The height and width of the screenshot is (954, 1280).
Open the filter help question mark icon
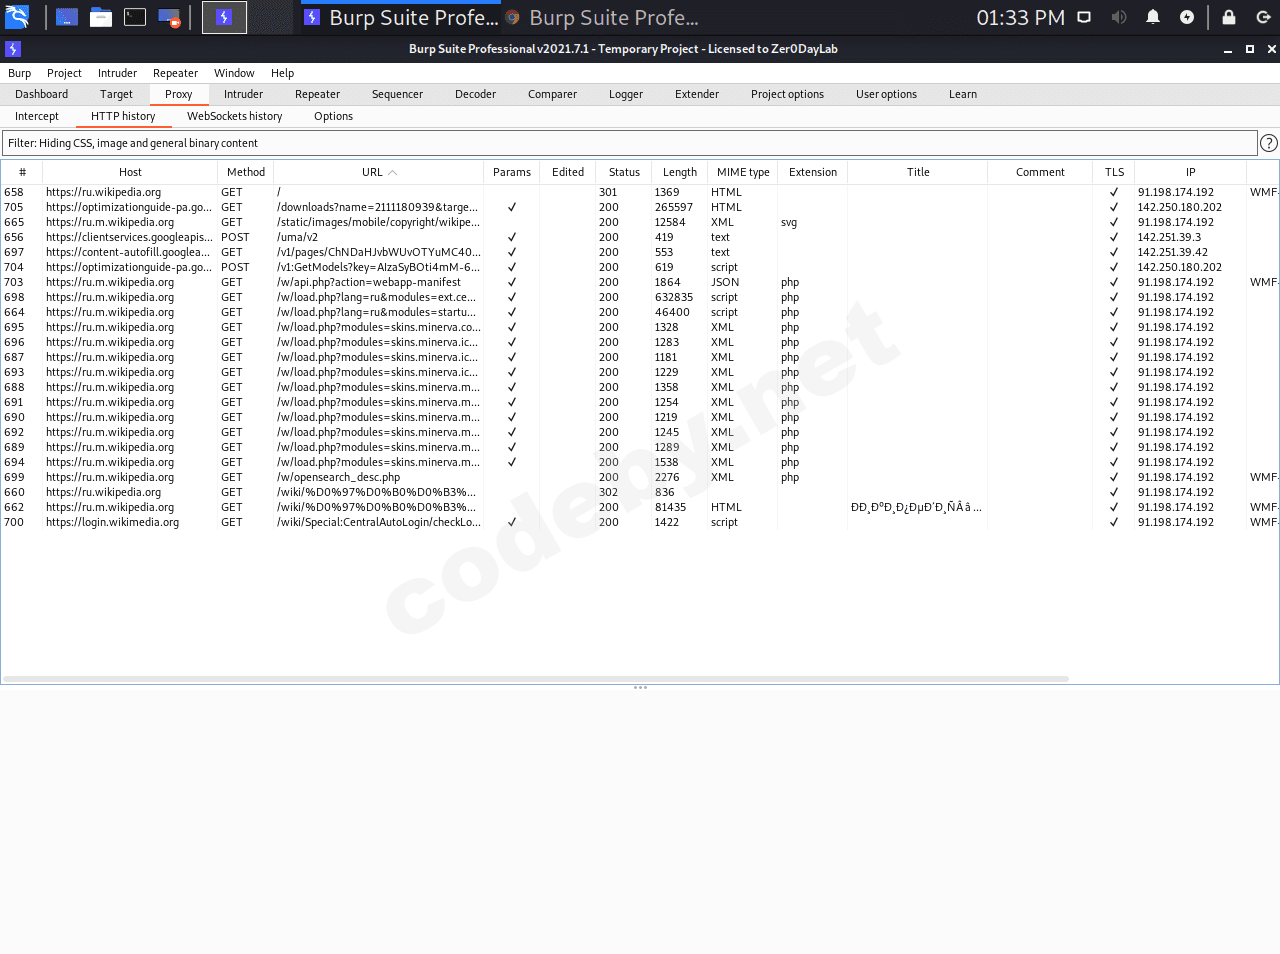[x=1269, y=143]
